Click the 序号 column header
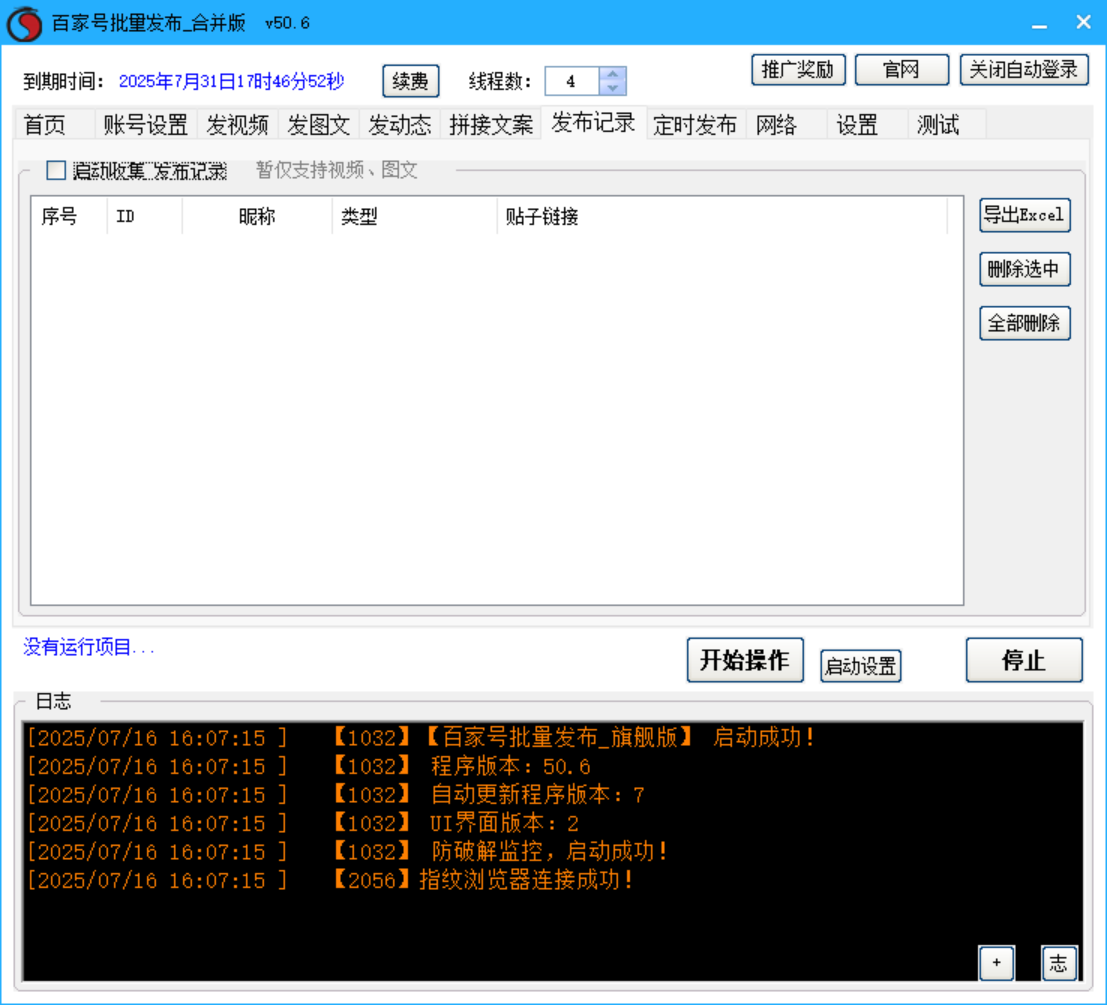 (68, 216)
